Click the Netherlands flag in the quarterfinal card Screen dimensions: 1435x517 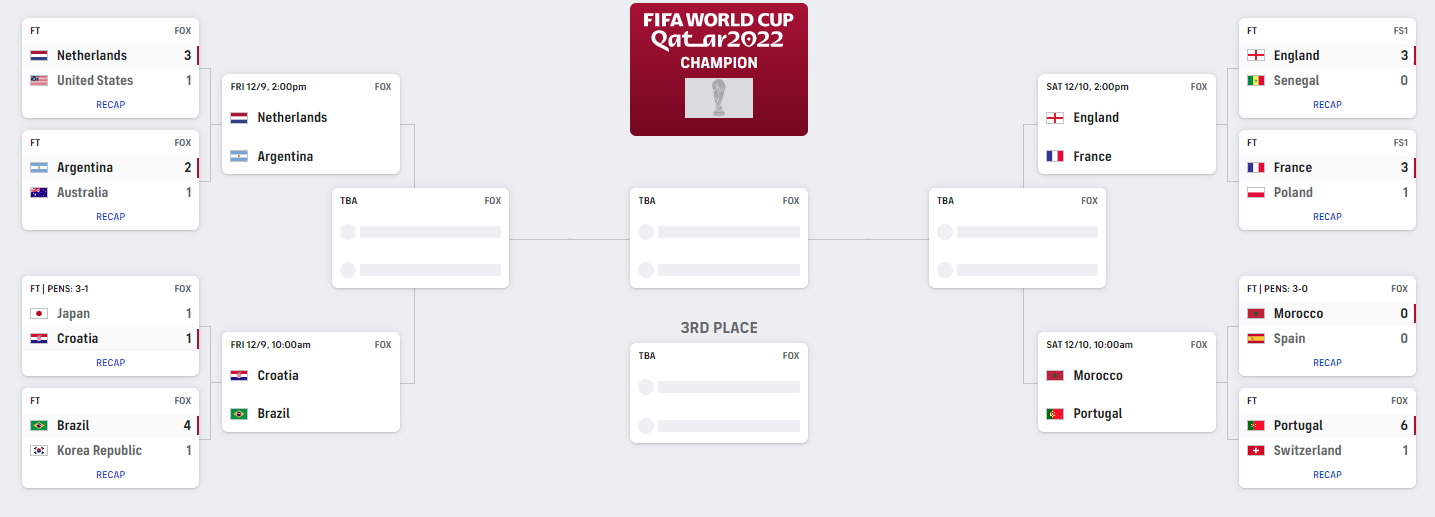click(x=239, y=118)
